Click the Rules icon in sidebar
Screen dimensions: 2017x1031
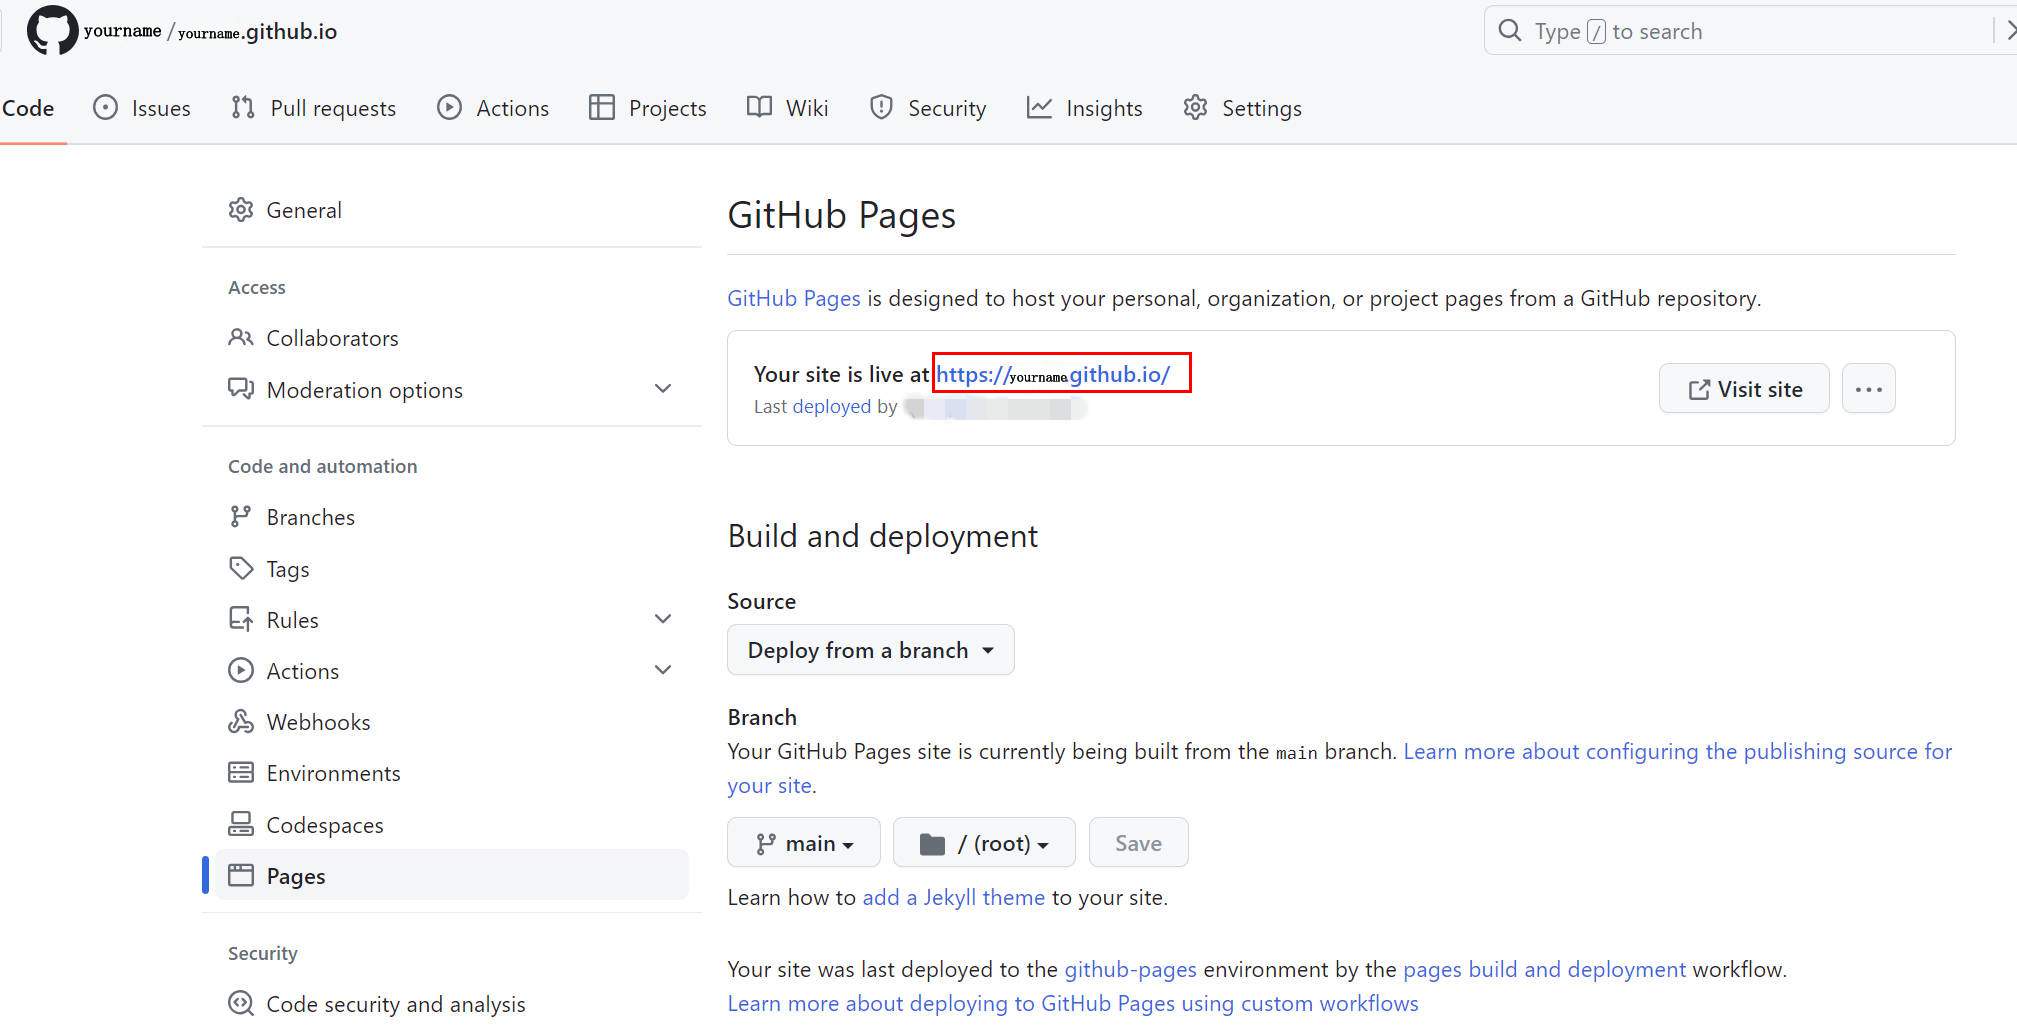[x=241, y=620]
